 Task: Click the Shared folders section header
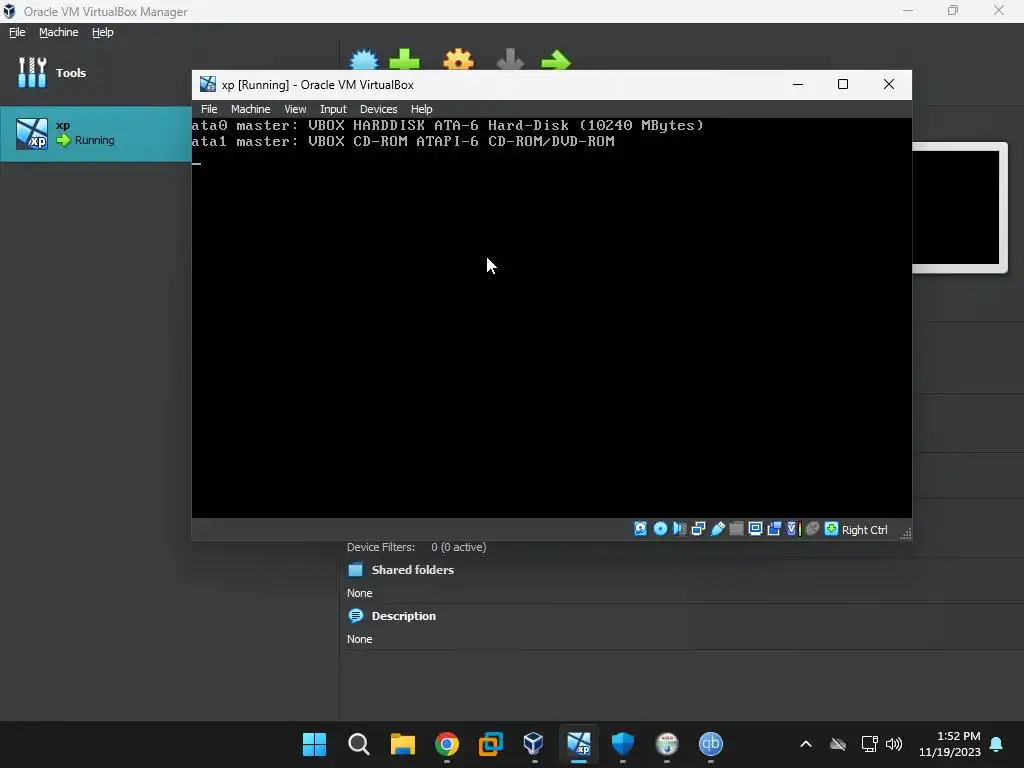[412, 569]
